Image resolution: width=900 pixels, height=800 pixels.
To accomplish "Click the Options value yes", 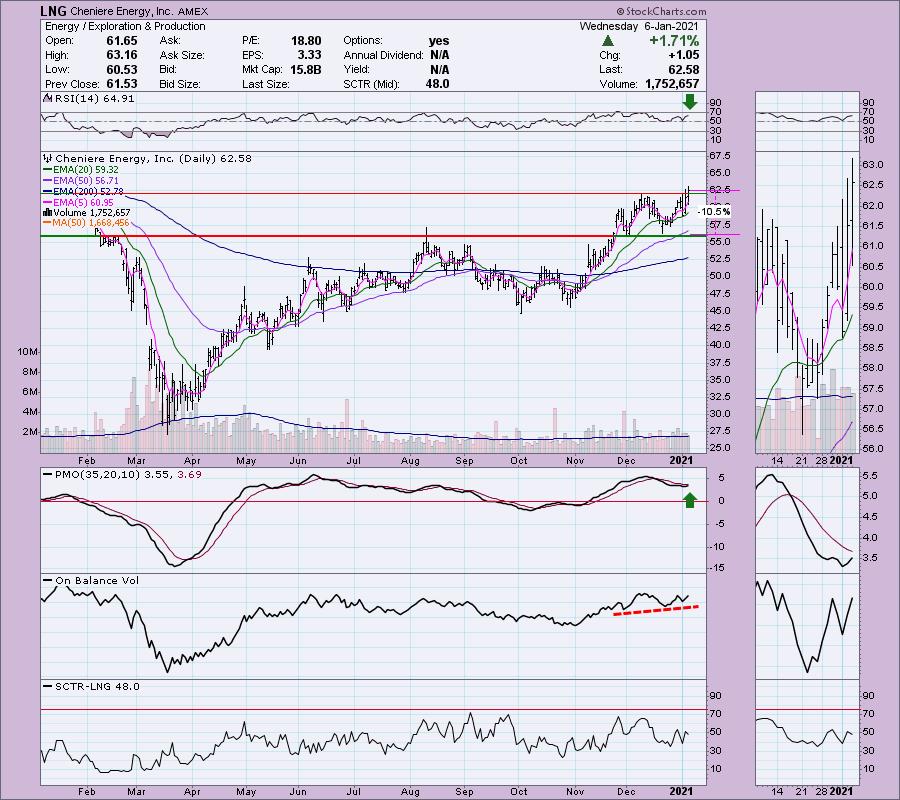I will click(439, 41).
